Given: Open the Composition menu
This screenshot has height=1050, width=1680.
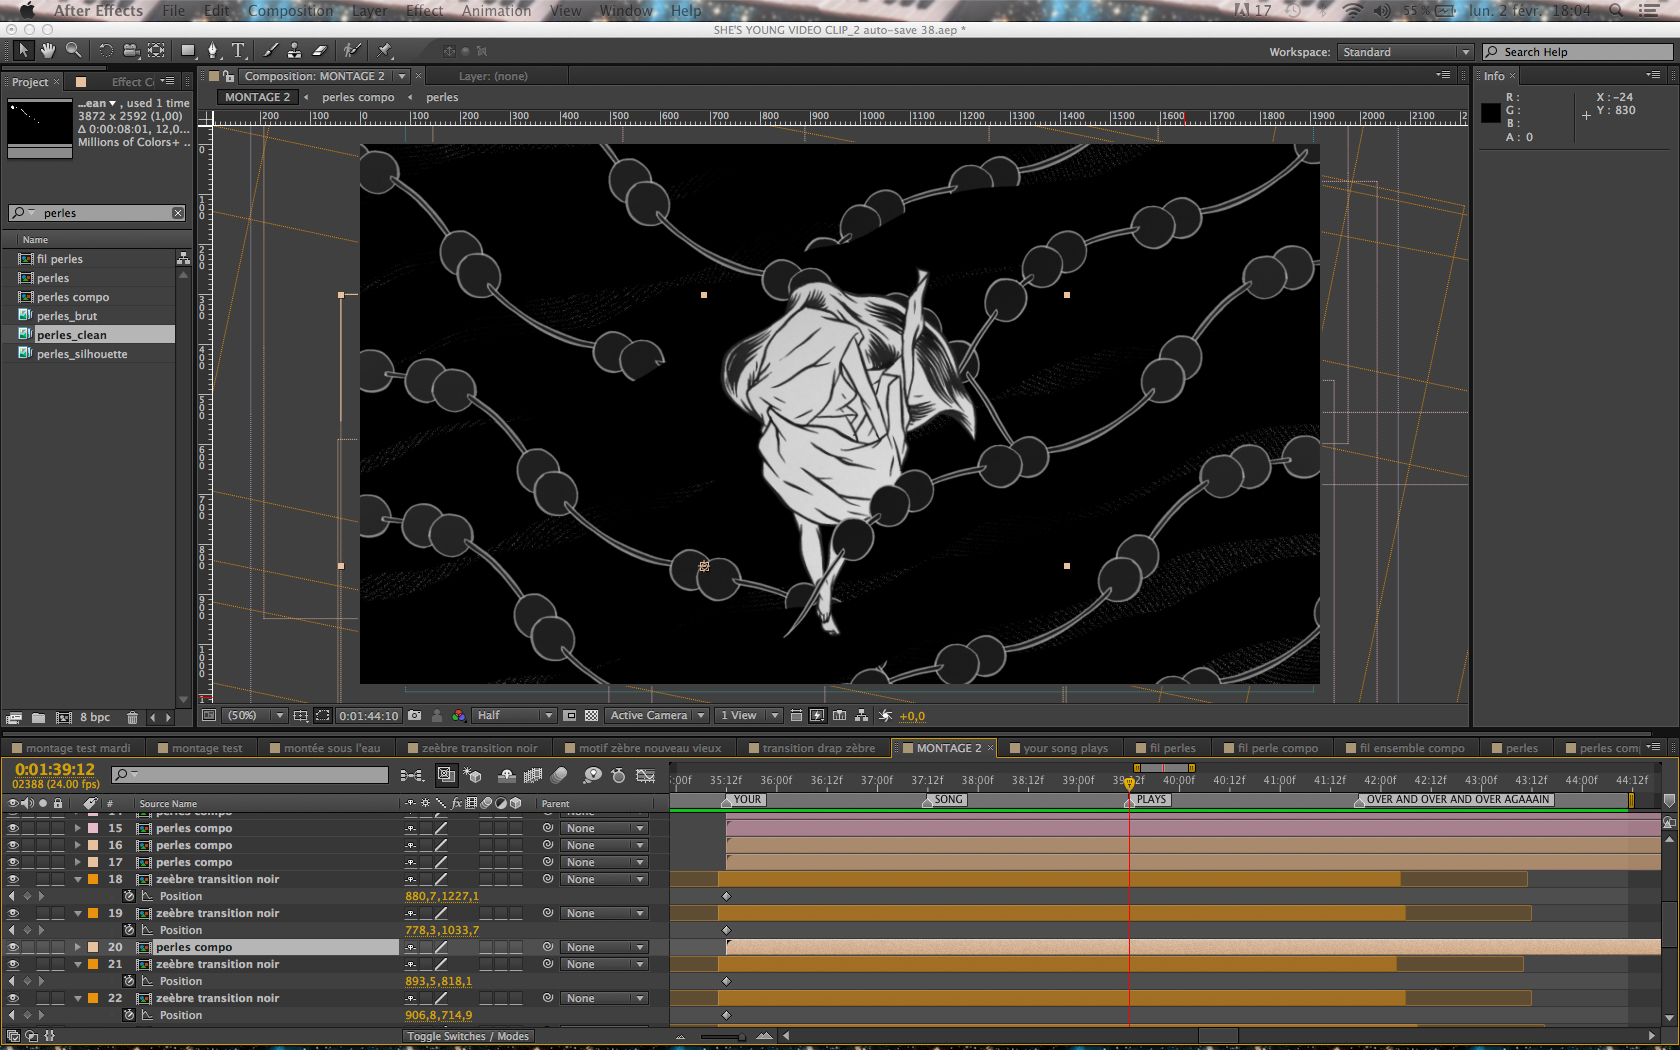Looking at the screenshot, I should point(290,10).
